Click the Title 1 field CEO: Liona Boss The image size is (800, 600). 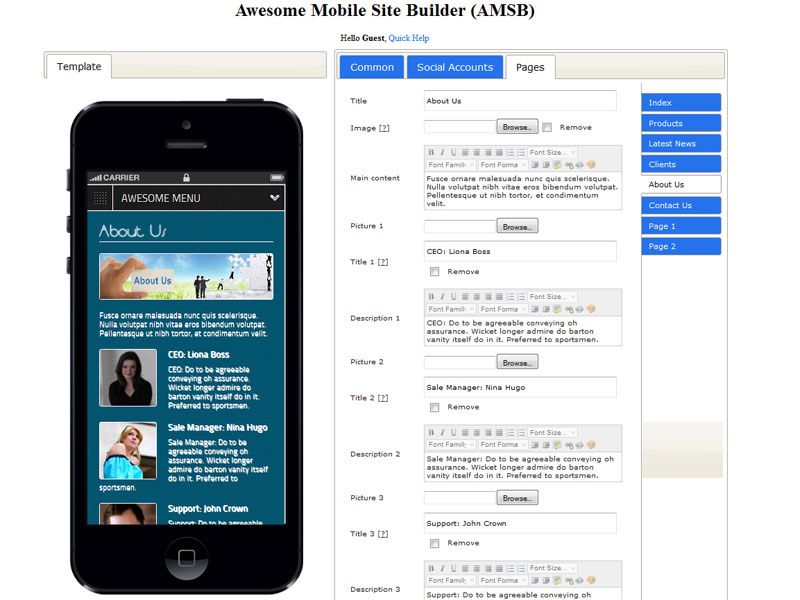pos(520,252)
